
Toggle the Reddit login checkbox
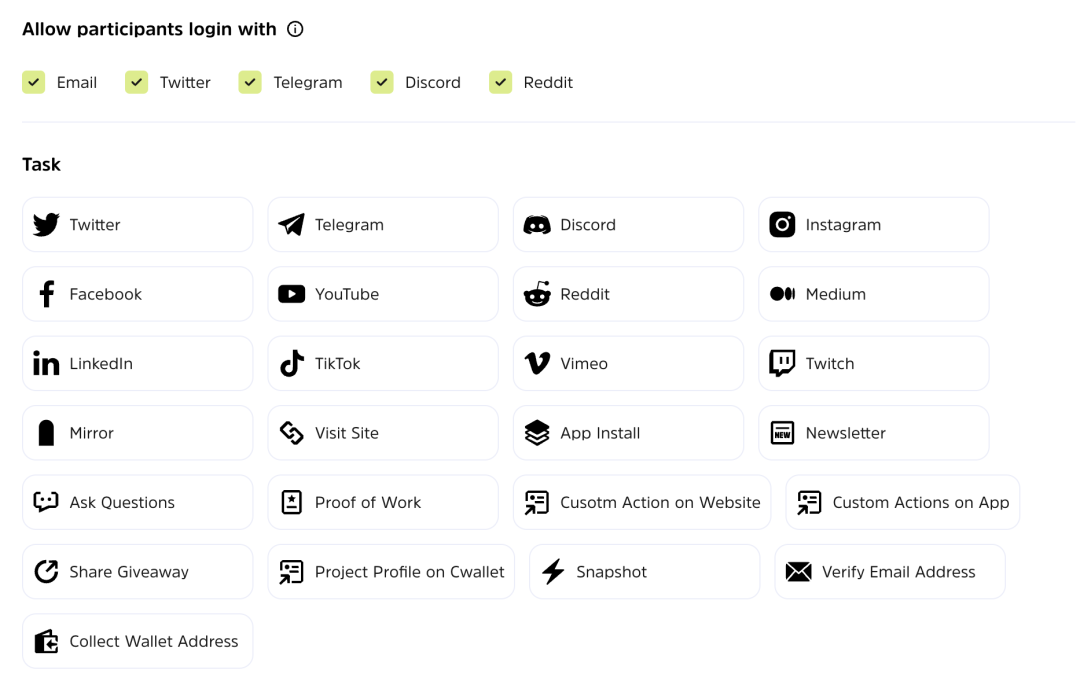(x=501, y=82)
